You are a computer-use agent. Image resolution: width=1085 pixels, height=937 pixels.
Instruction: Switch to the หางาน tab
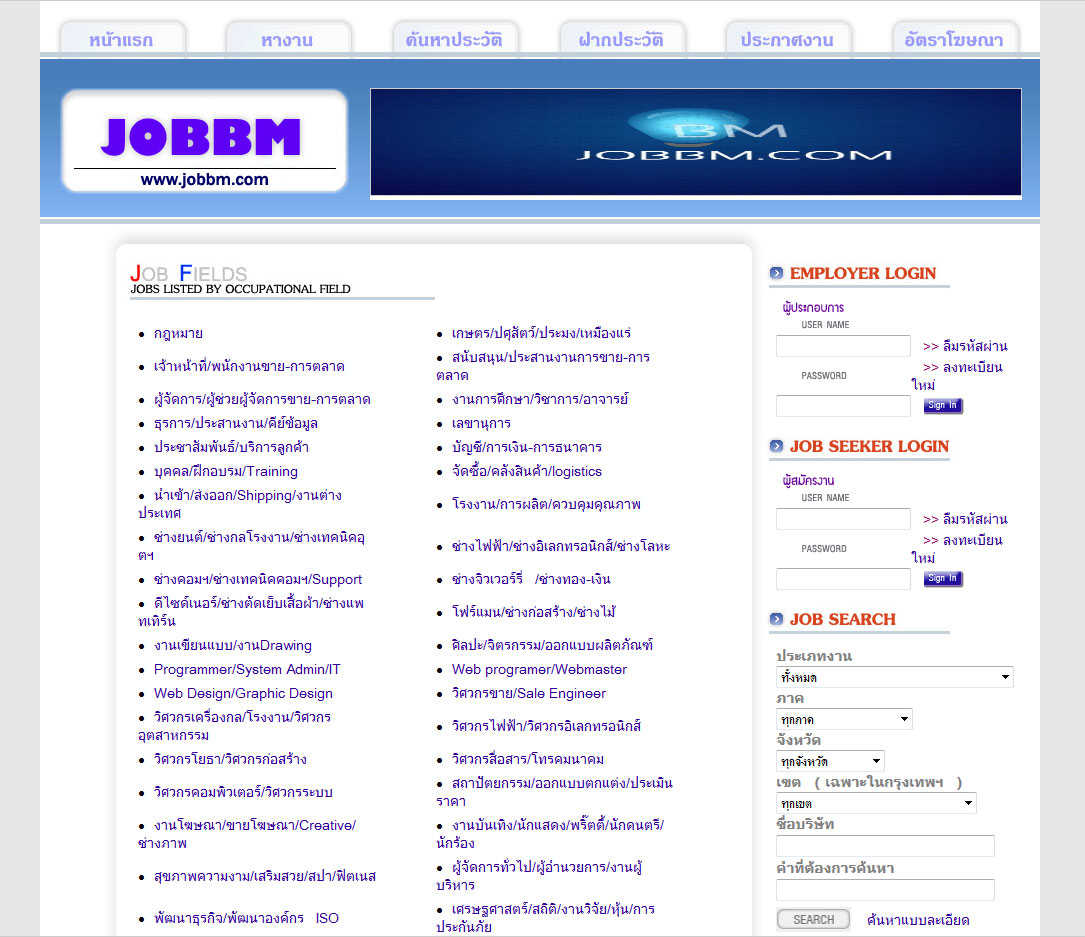click(x=288, y=40)
